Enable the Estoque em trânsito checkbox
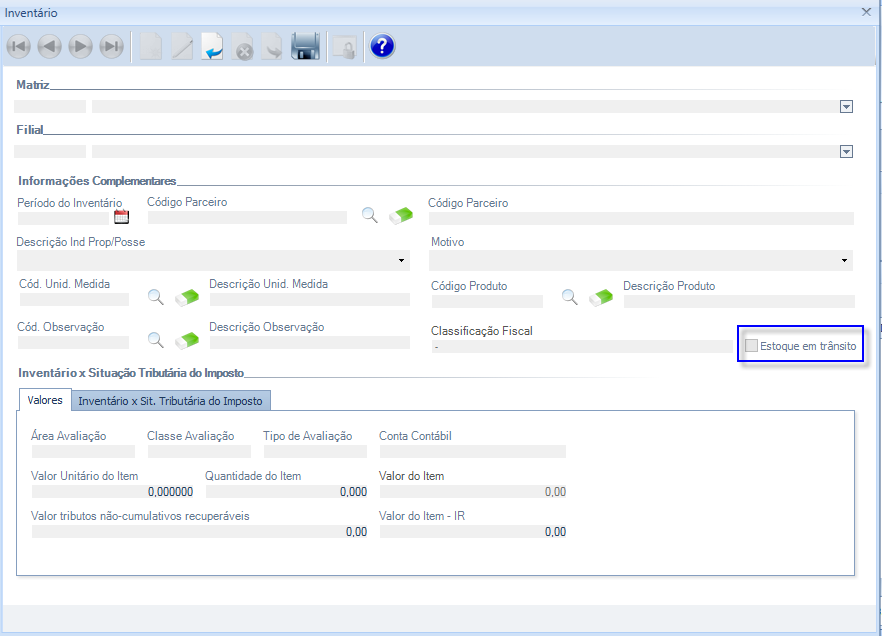The image size is (882, 636). pos(752,346)
